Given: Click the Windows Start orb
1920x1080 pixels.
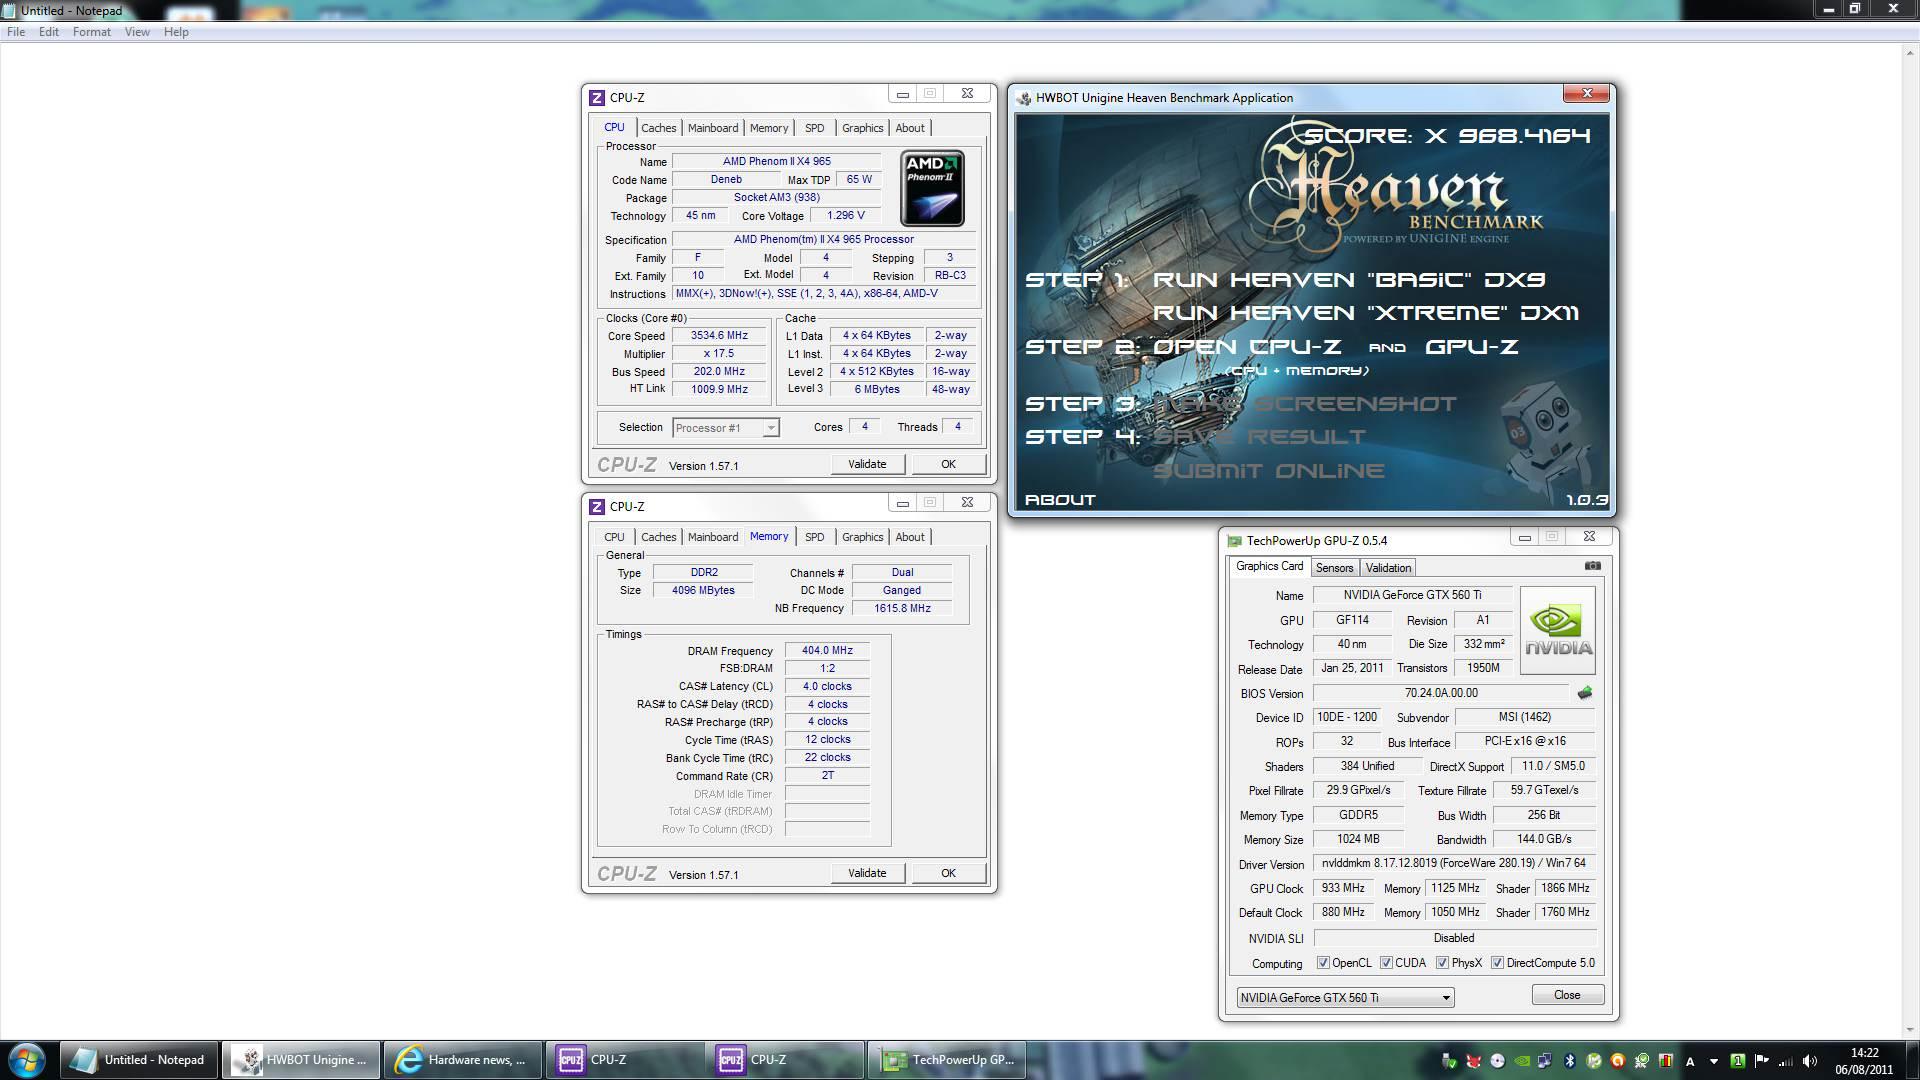Looking at the screenshot, I should pos(27,1060).
